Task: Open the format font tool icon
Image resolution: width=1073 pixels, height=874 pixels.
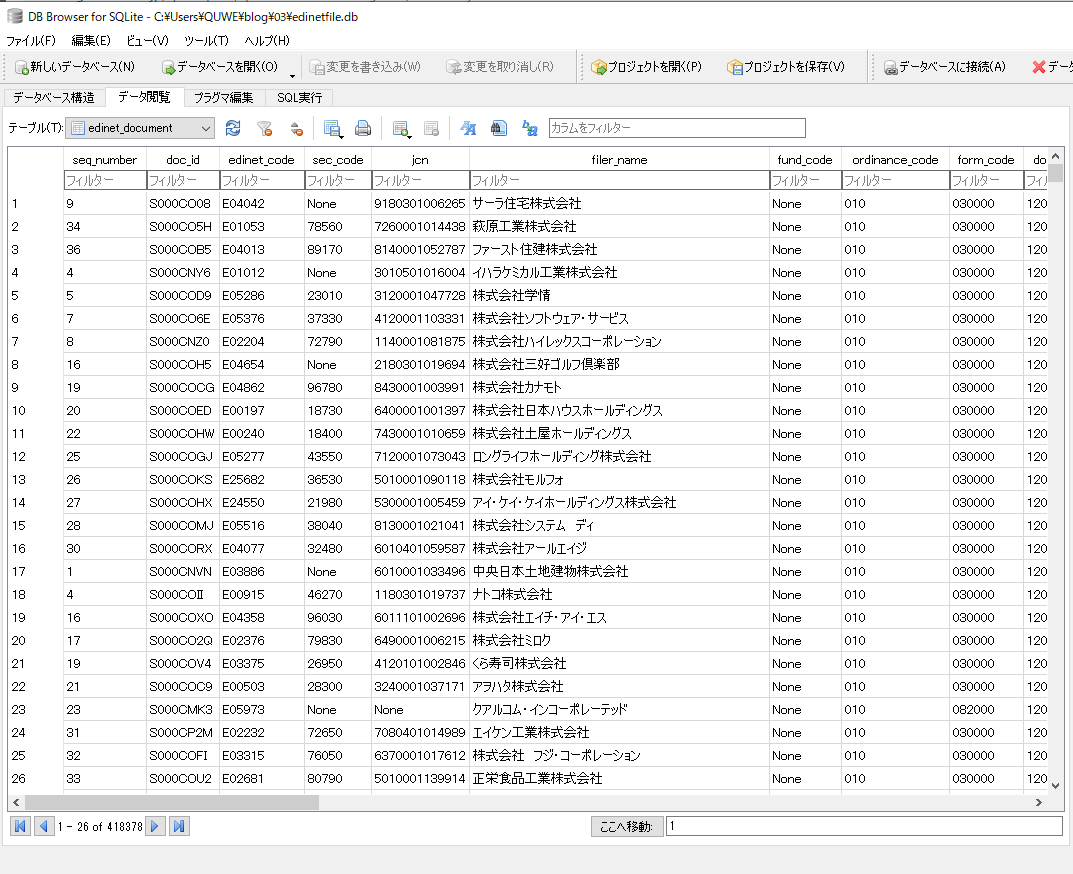Action: (468, 128)
